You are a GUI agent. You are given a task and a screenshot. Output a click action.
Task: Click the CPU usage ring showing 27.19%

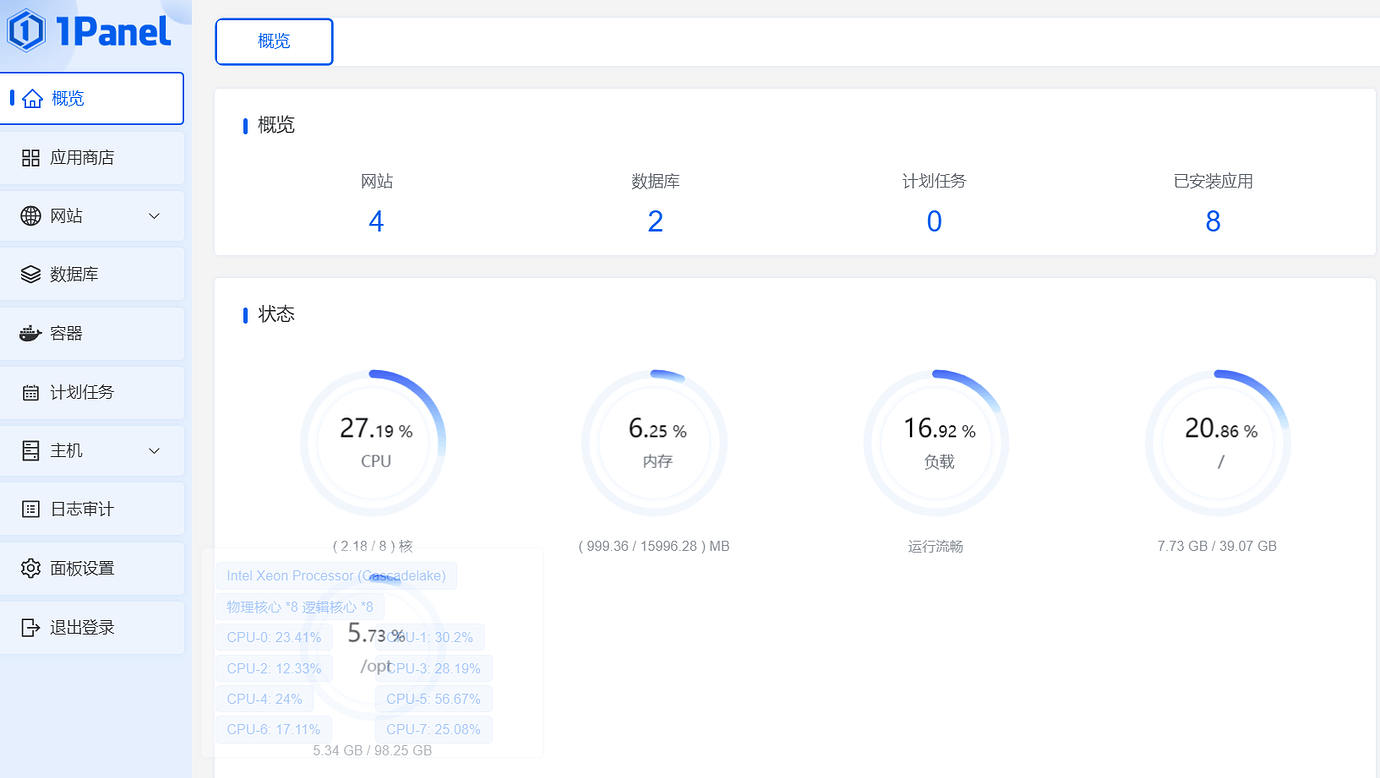[374, 440]
